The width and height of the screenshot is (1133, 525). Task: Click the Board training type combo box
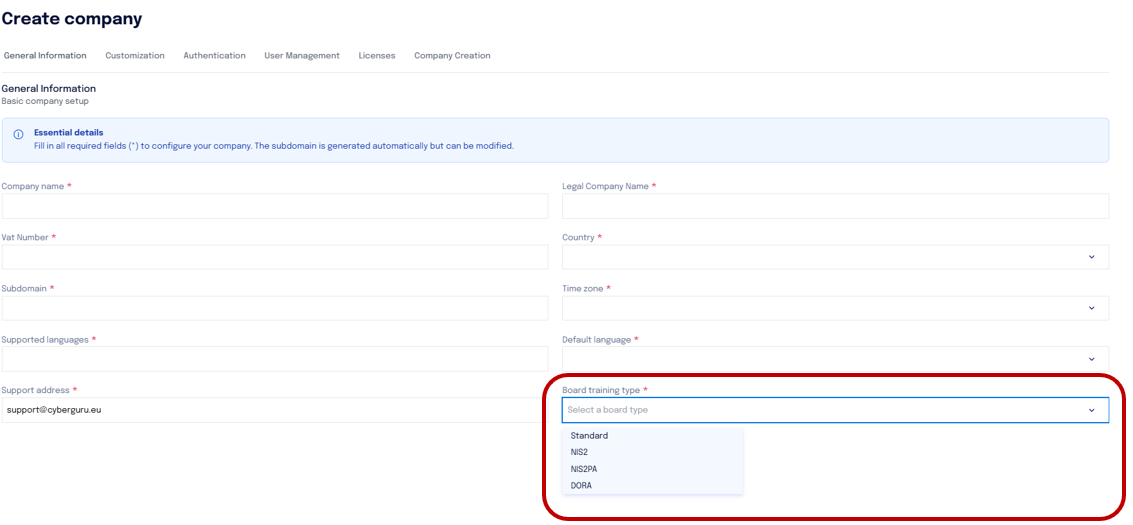click(835, 409)
